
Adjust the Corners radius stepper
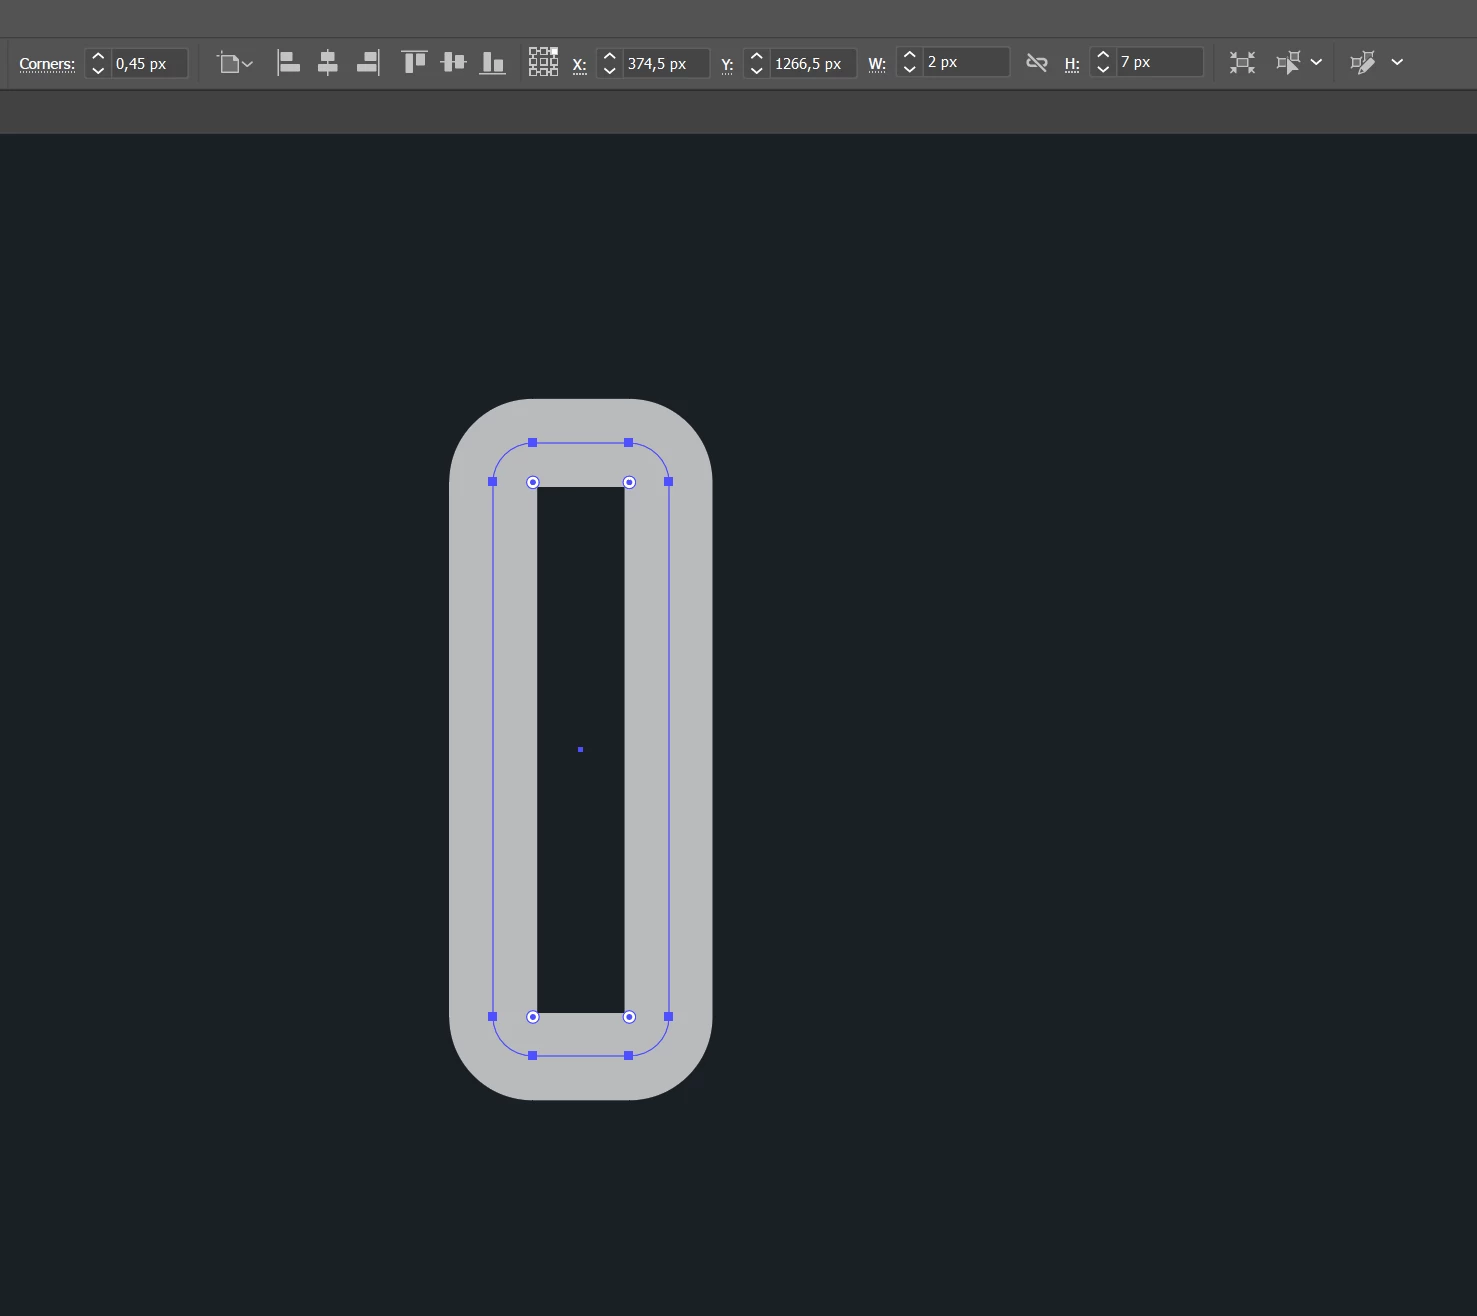98,64
